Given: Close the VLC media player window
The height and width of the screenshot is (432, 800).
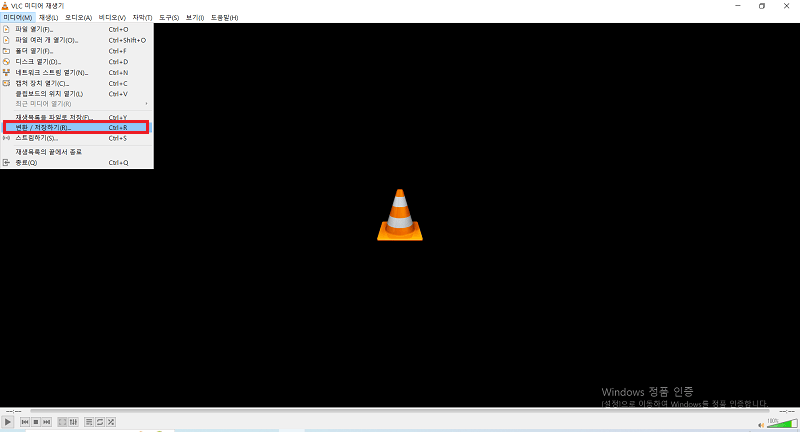Looking at the screenshot, I should [786, 6].
